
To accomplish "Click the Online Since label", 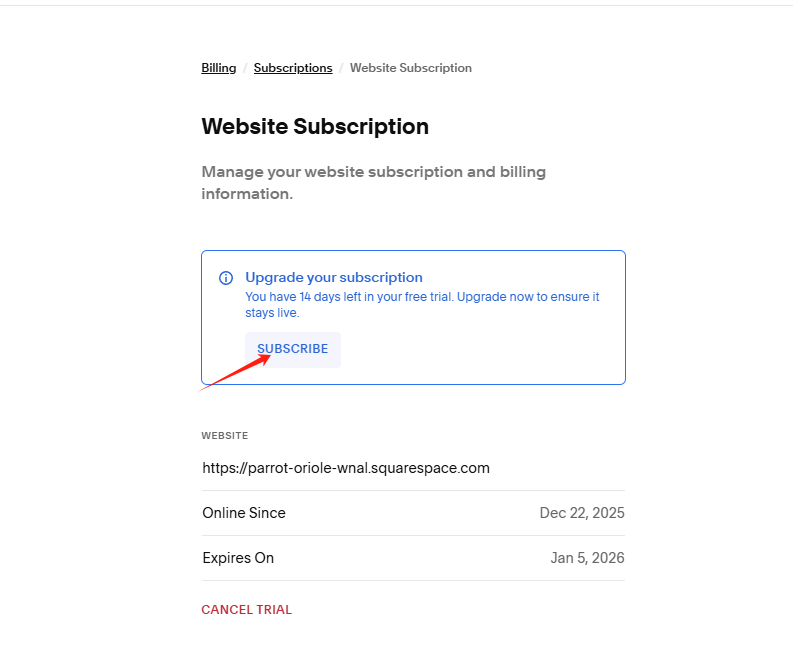I will tap(244, 513).
